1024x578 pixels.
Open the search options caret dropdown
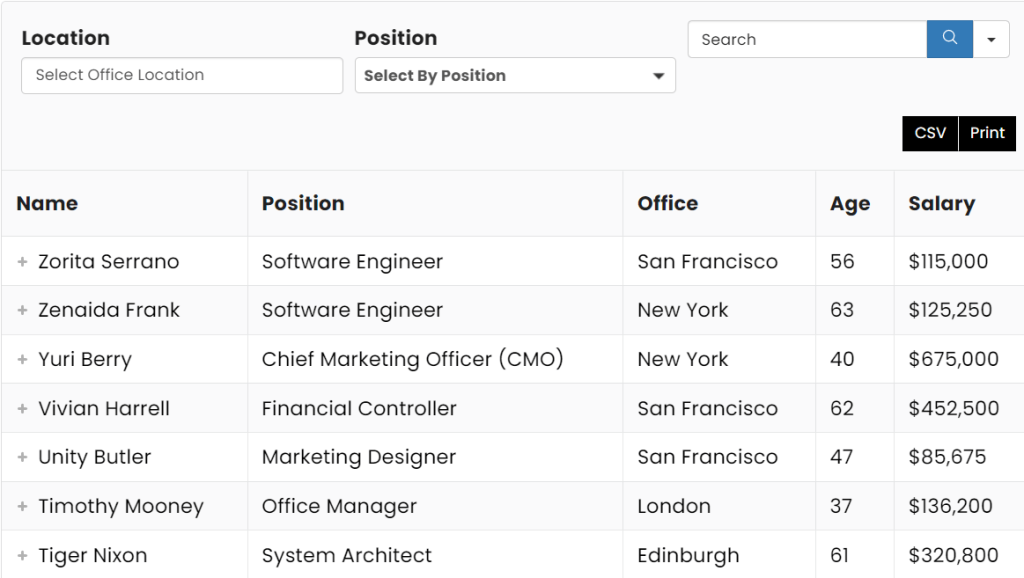tap(991, 39)
